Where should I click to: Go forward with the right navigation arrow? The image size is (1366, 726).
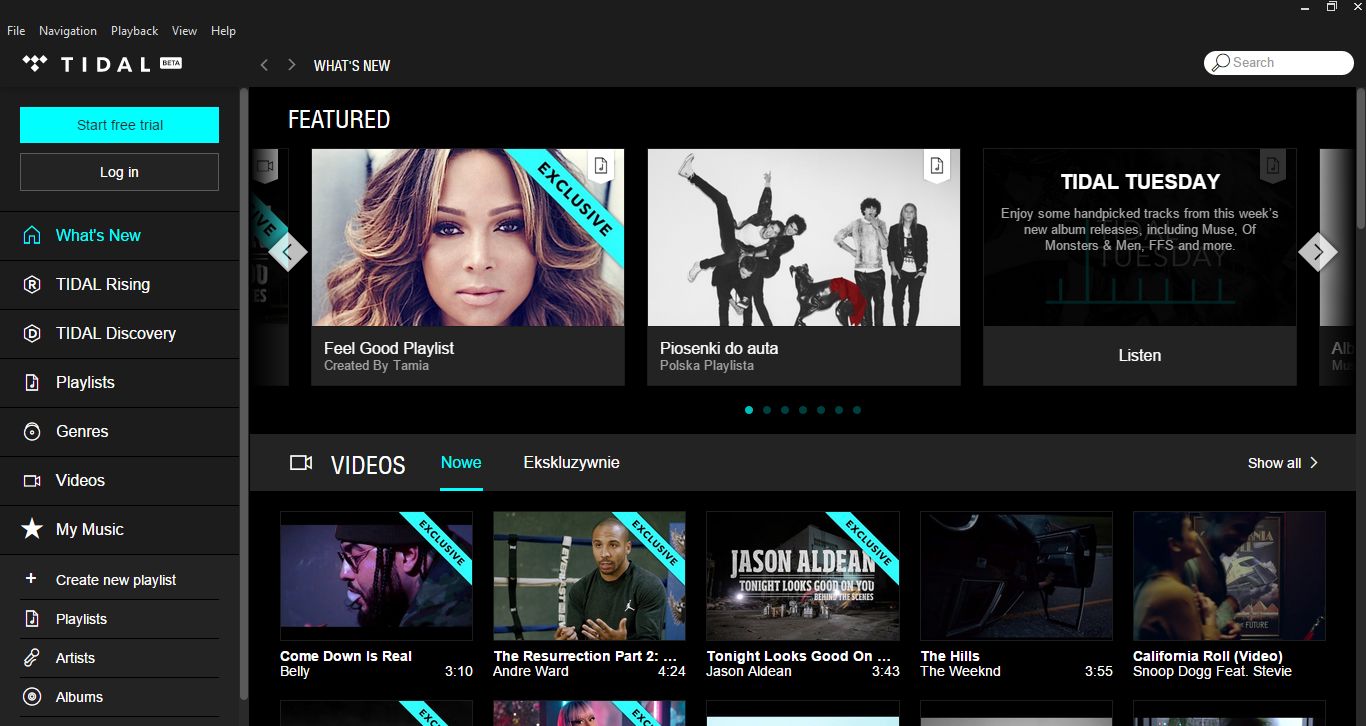click(x=291, y=65)
